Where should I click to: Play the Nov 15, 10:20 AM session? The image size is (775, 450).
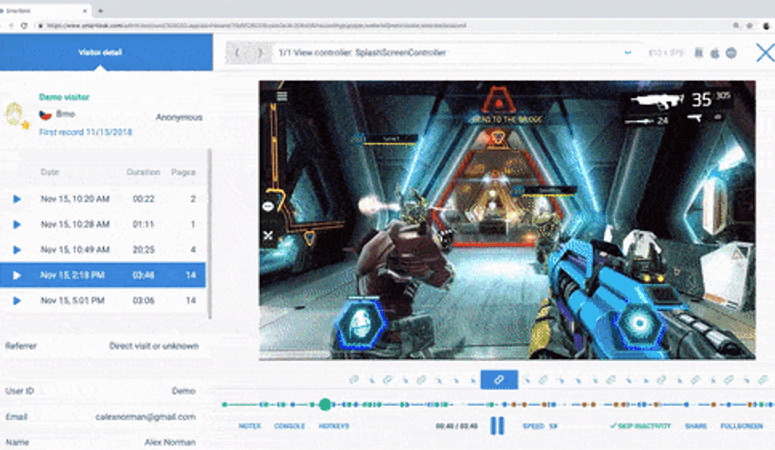point(17,199)
